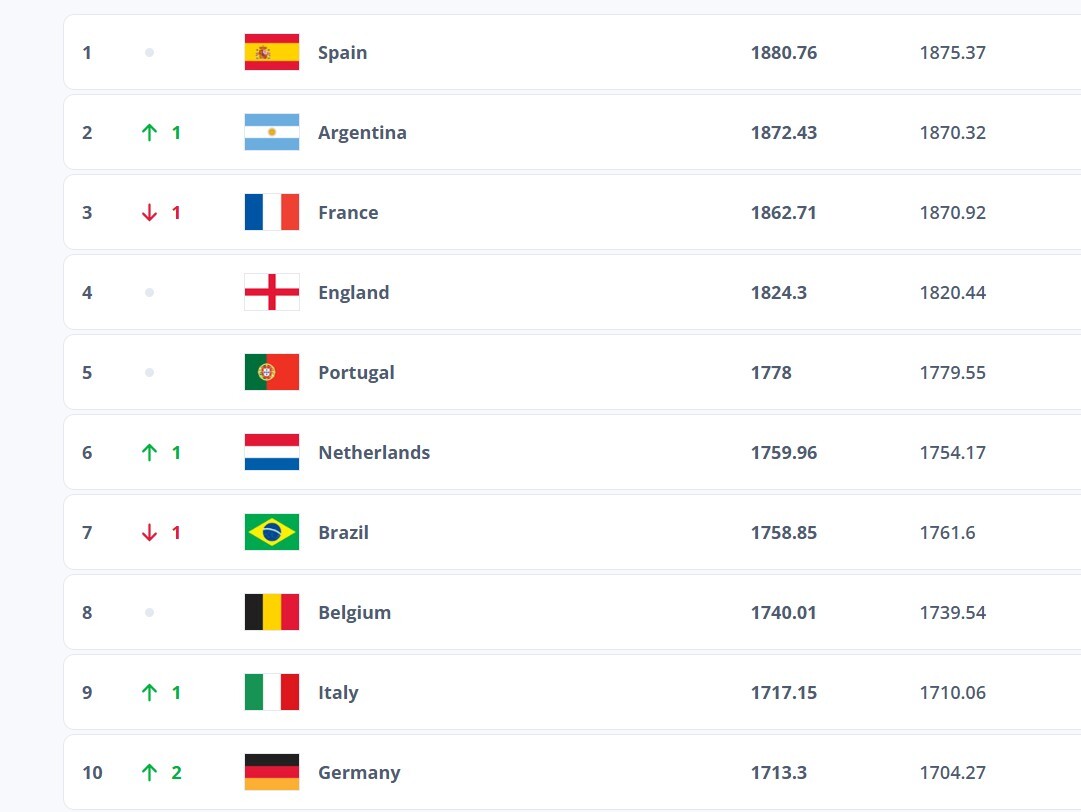Click Belgium's no-change dot indicator

(x=149, y=612)
